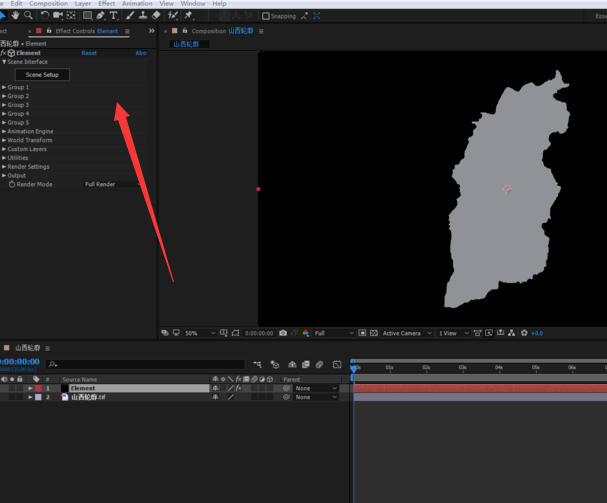
Task: Enable the Snapping checkbox
Action: 266,16
